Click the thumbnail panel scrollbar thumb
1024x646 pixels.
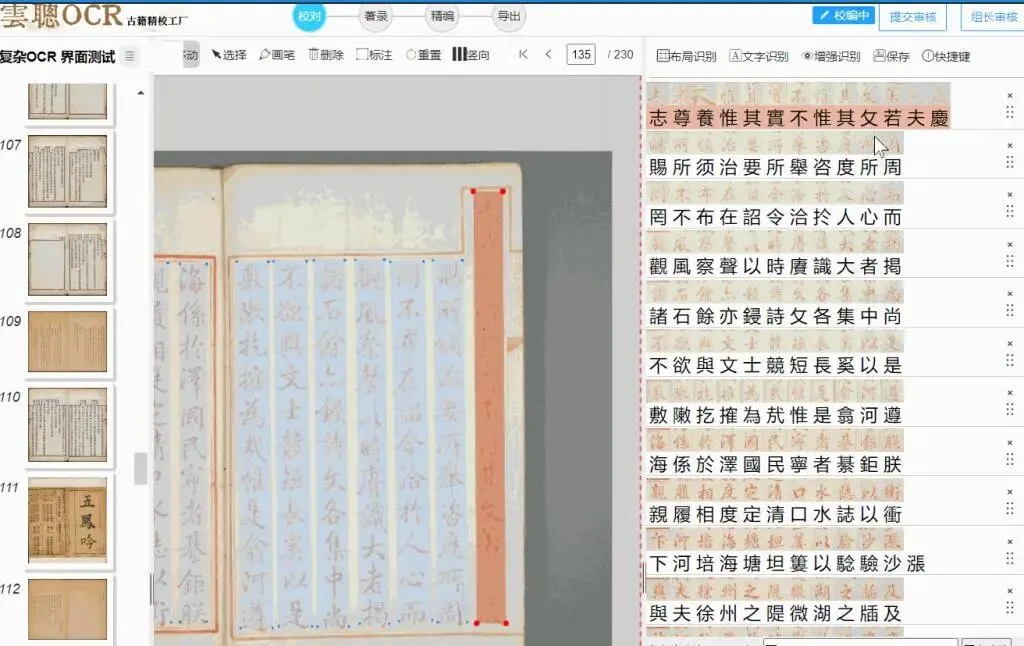[x=140, y=468]
